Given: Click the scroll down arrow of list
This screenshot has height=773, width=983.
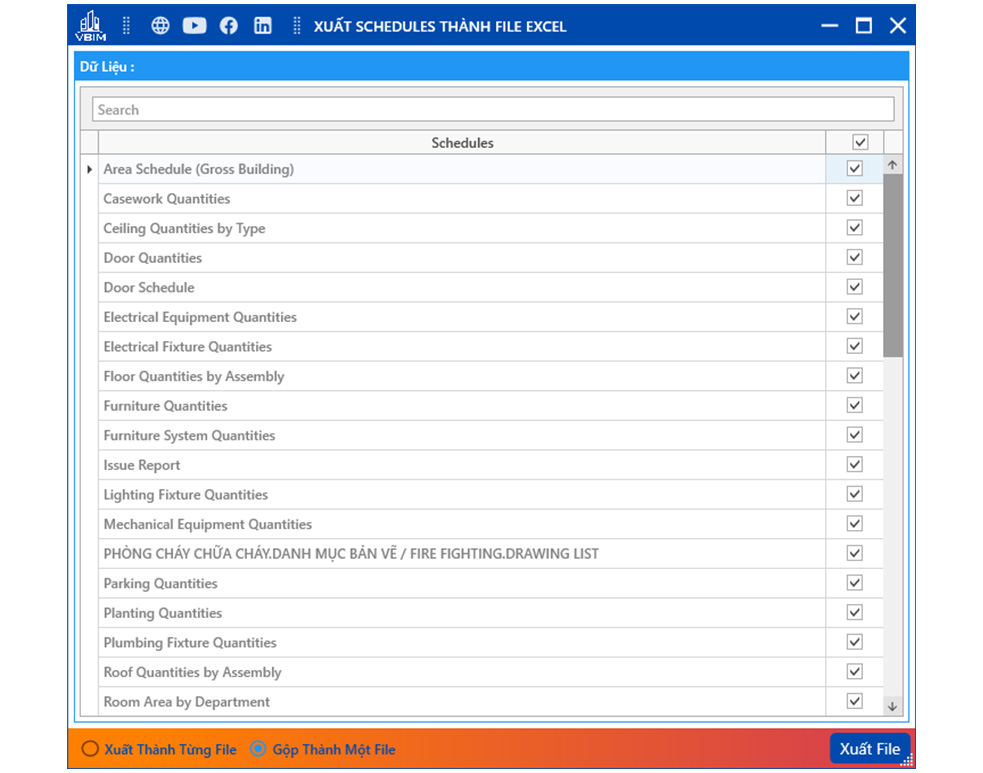Looking at the screenshot, I should [x=893, y=706].
